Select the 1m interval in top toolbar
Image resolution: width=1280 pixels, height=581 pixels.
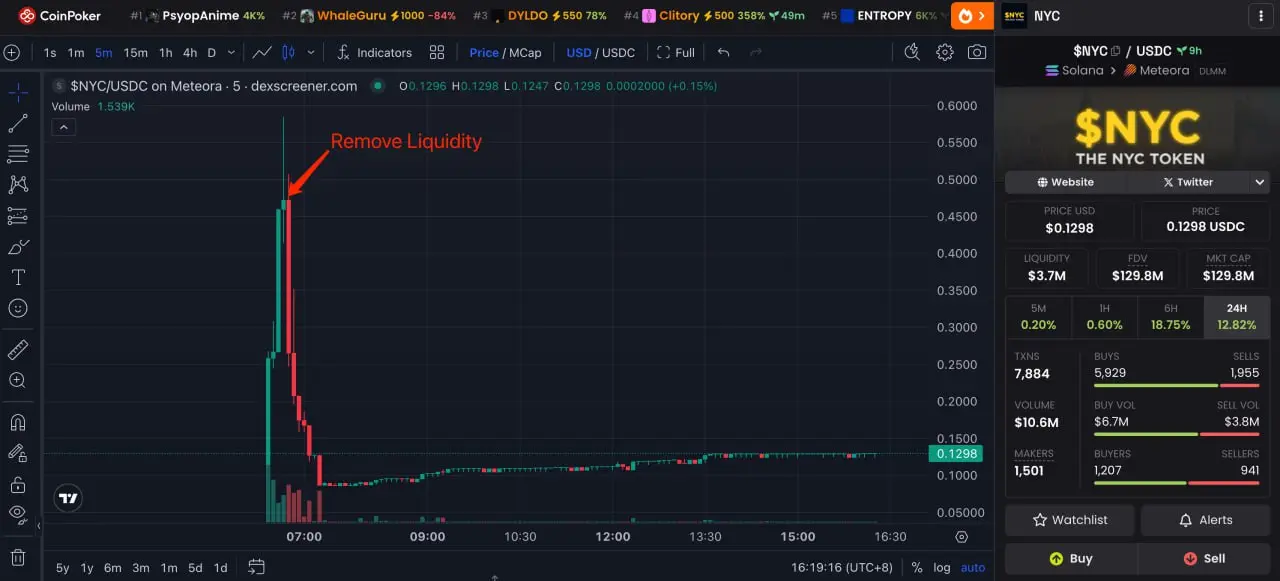[76, 52]
